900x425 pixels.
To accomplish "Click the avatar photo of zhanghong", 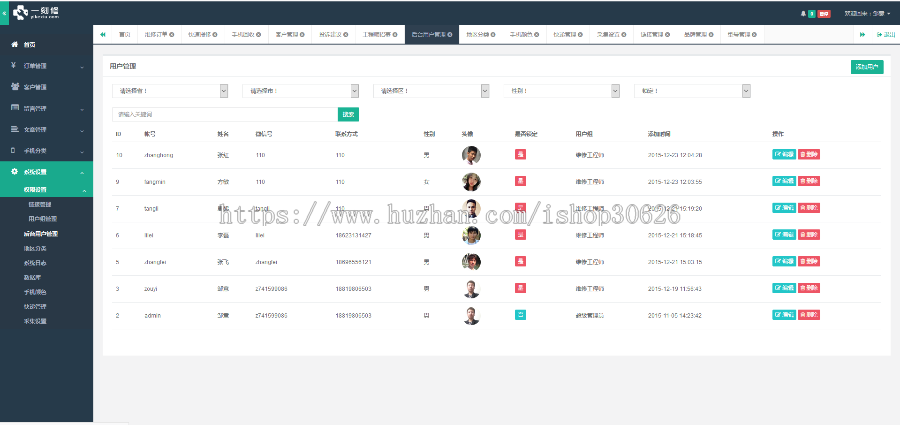I will (x=471, y=154).
